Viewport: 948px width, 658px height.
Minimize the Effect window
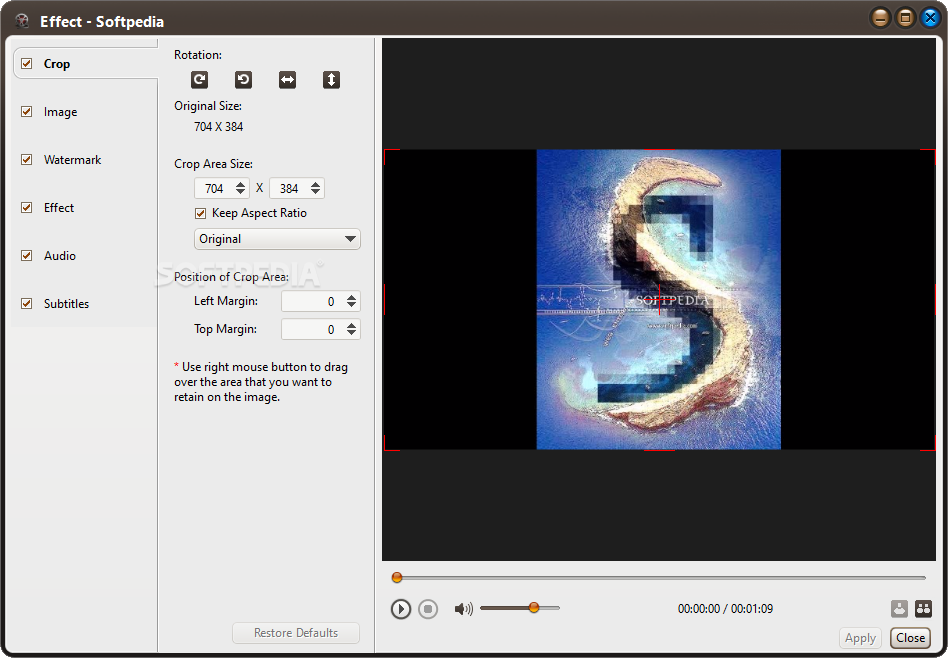880,18
